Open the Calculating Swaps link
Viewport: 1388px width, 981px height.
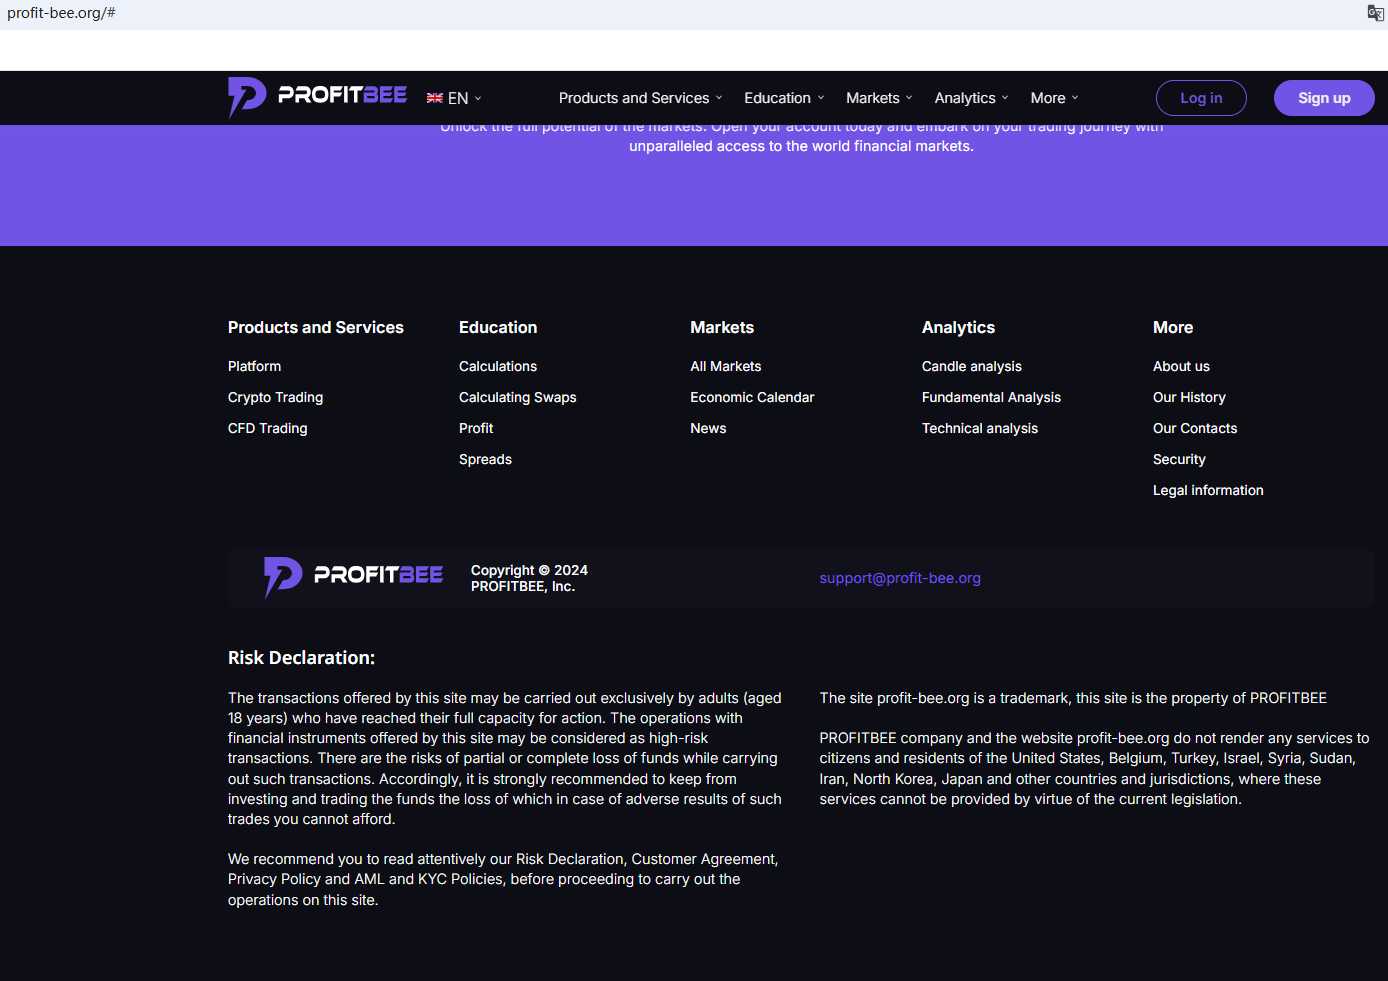(517, 397)
